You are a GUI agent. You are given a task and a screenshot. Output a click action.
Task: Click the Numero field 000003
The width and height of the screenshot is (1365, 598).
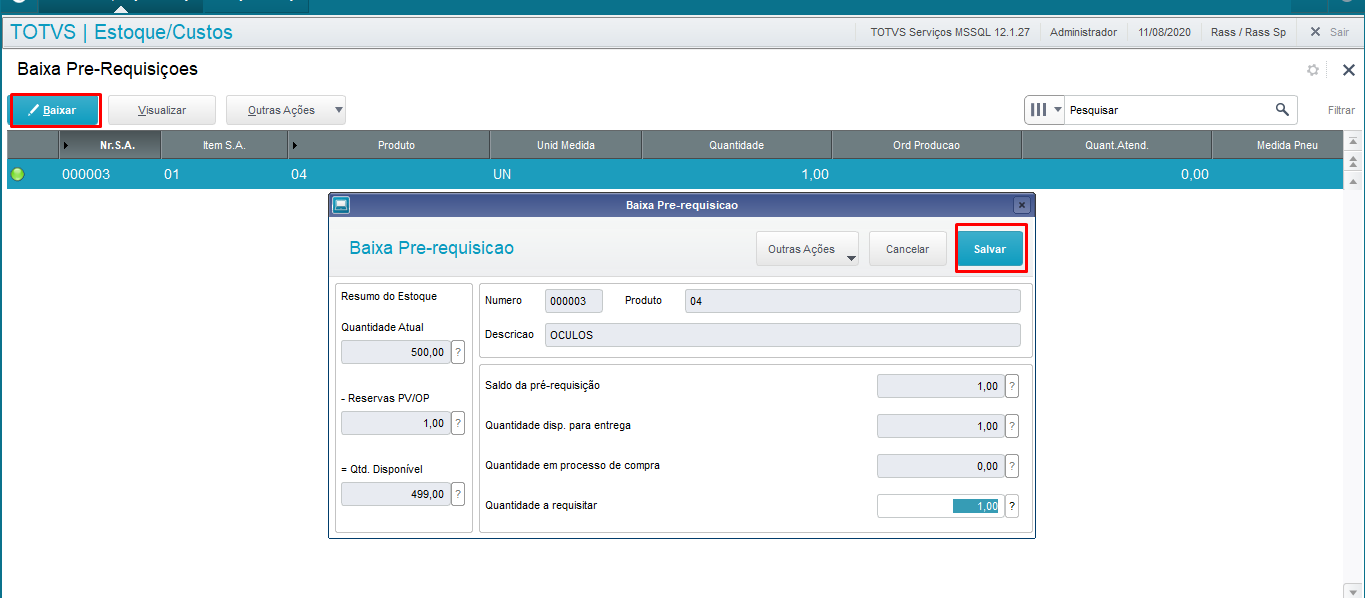pos(574,301)
